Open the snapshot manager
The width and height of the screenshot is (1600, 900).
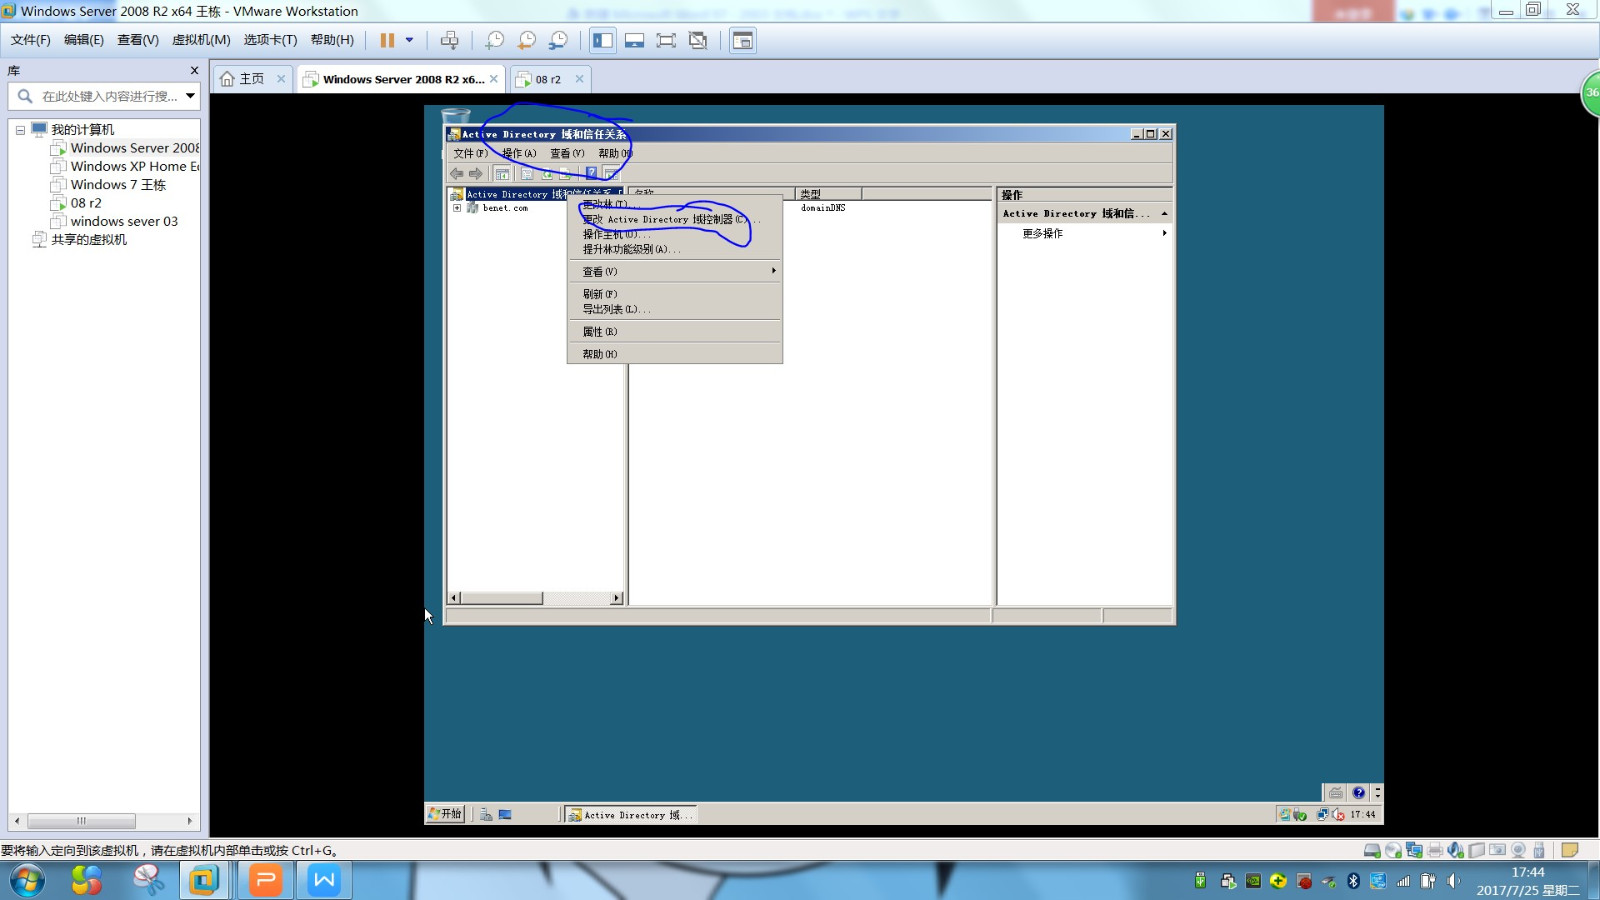tap(559, 40)
